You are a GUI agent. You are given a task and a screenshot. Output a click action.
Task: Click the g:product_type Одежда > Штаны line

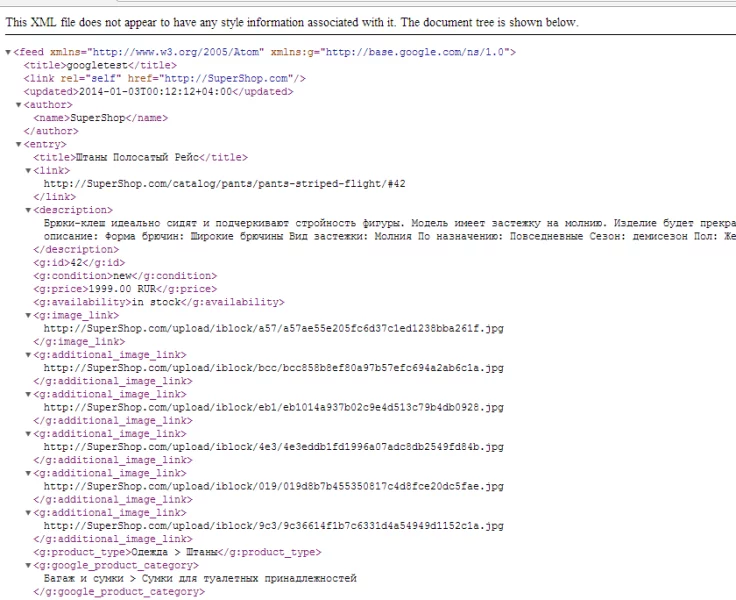pyautogui.click(x=178, y=552)
